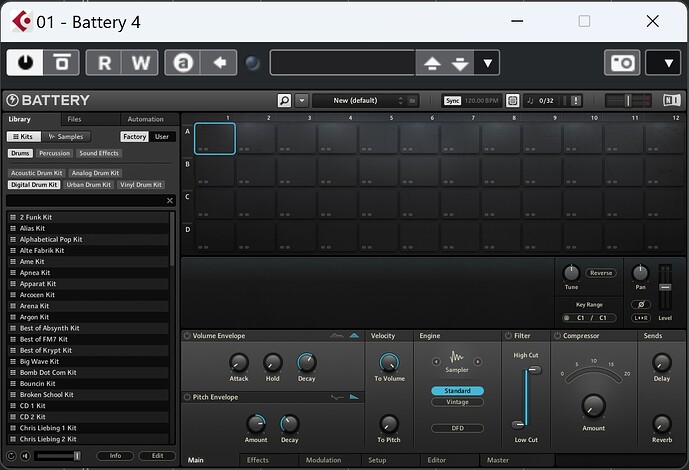The width and height of the screenshot is (689, 470).
Task: Filter by Percussion tag
Action: click(54, 153)
